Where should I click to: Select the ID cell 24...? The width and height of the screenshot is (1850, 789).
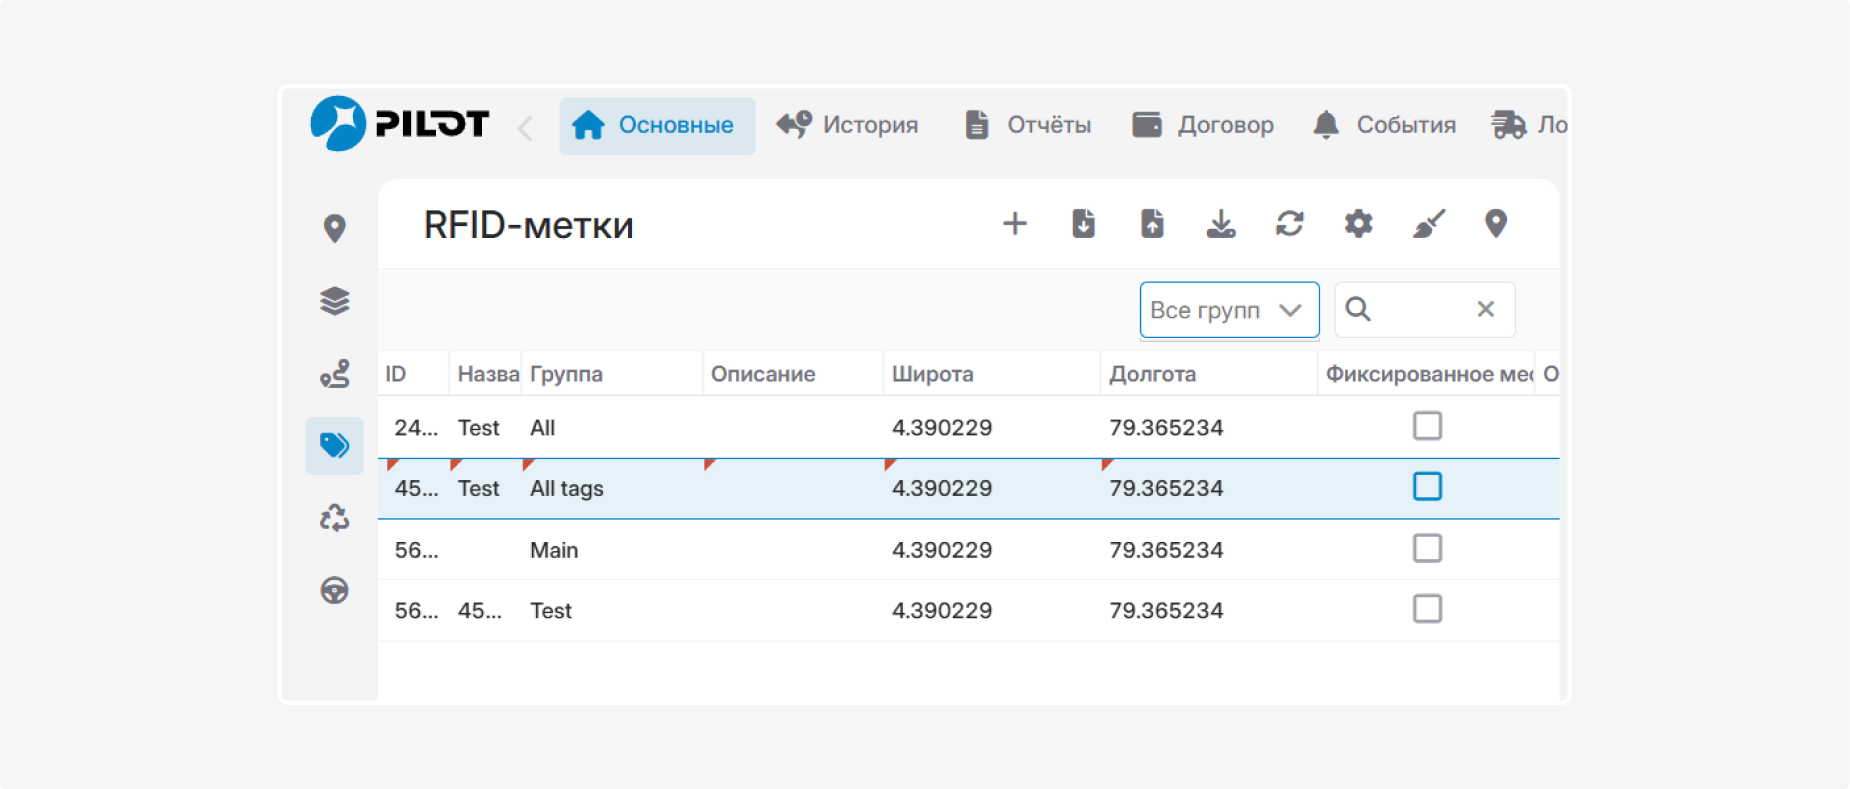pyautogui.click(x=416, y=428)
